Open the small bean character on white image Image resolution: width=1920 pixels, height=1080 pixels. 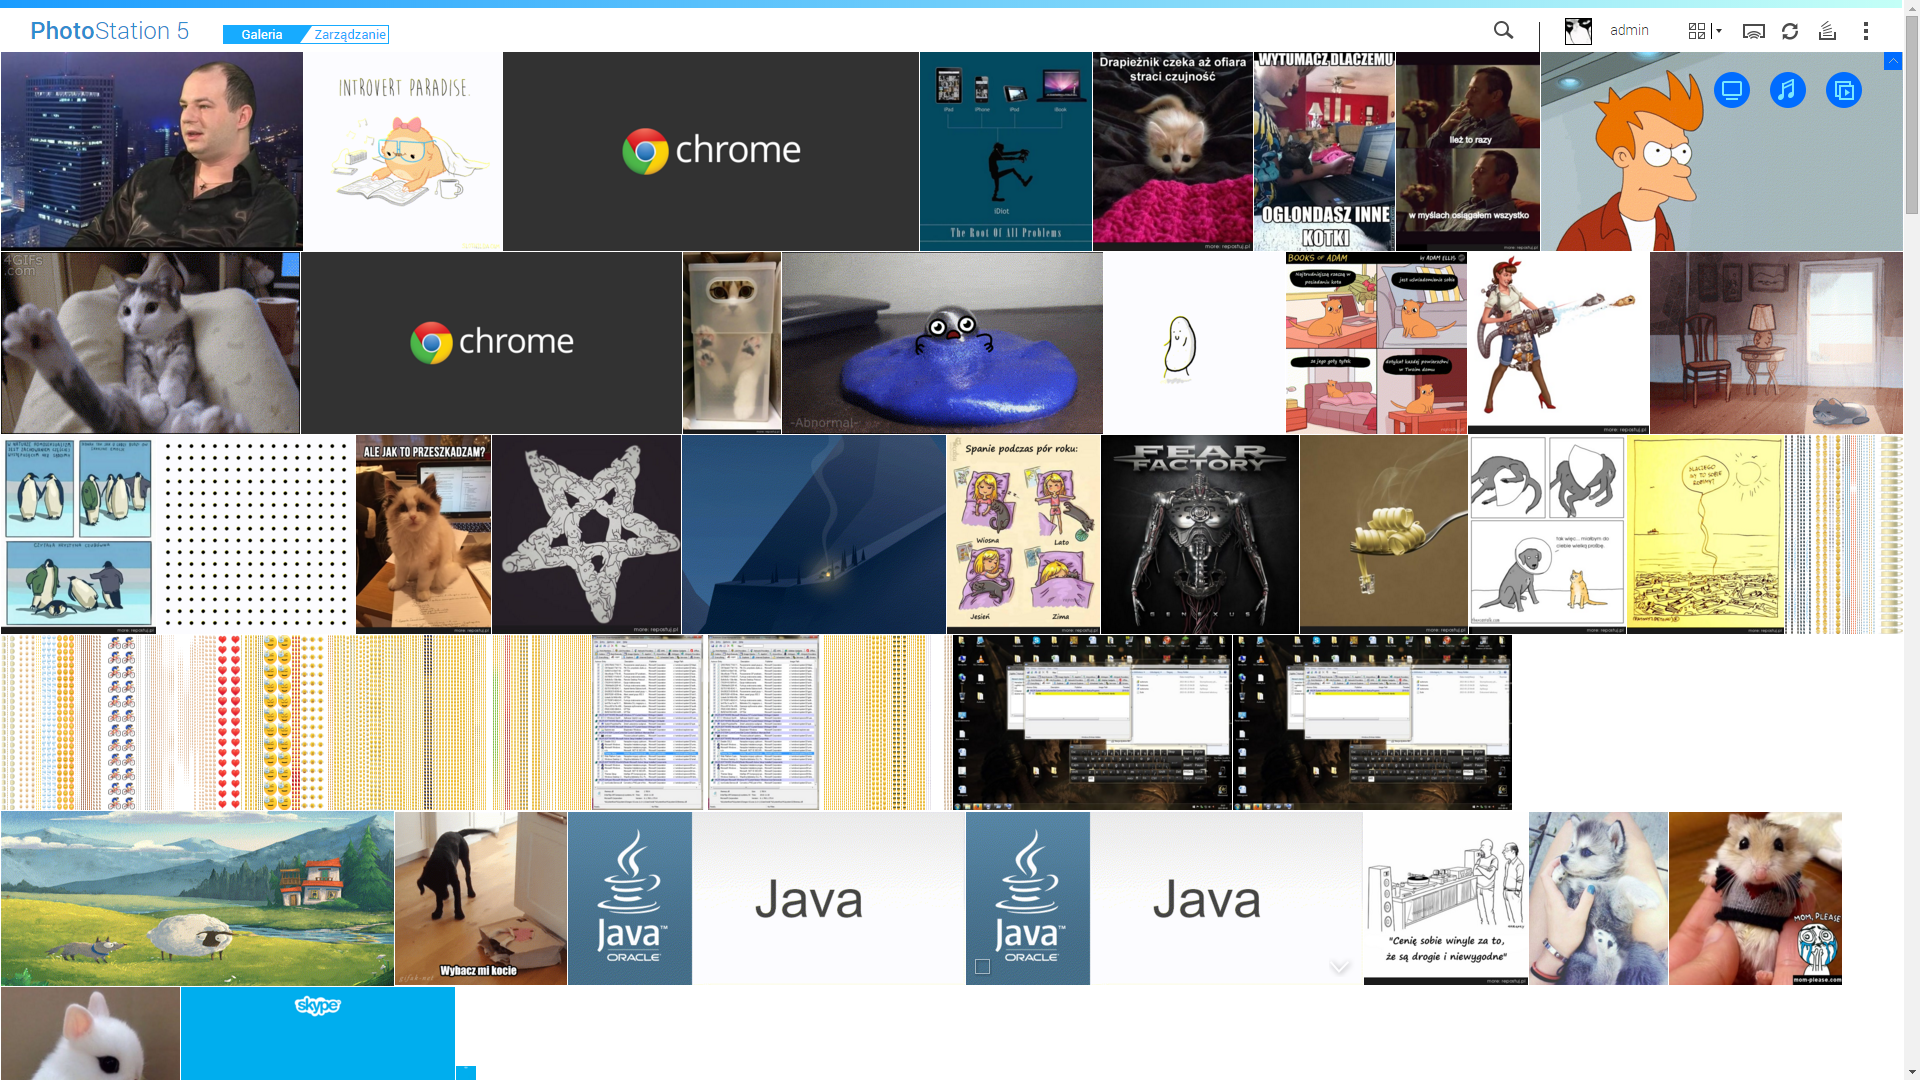tap(1194, 343)
